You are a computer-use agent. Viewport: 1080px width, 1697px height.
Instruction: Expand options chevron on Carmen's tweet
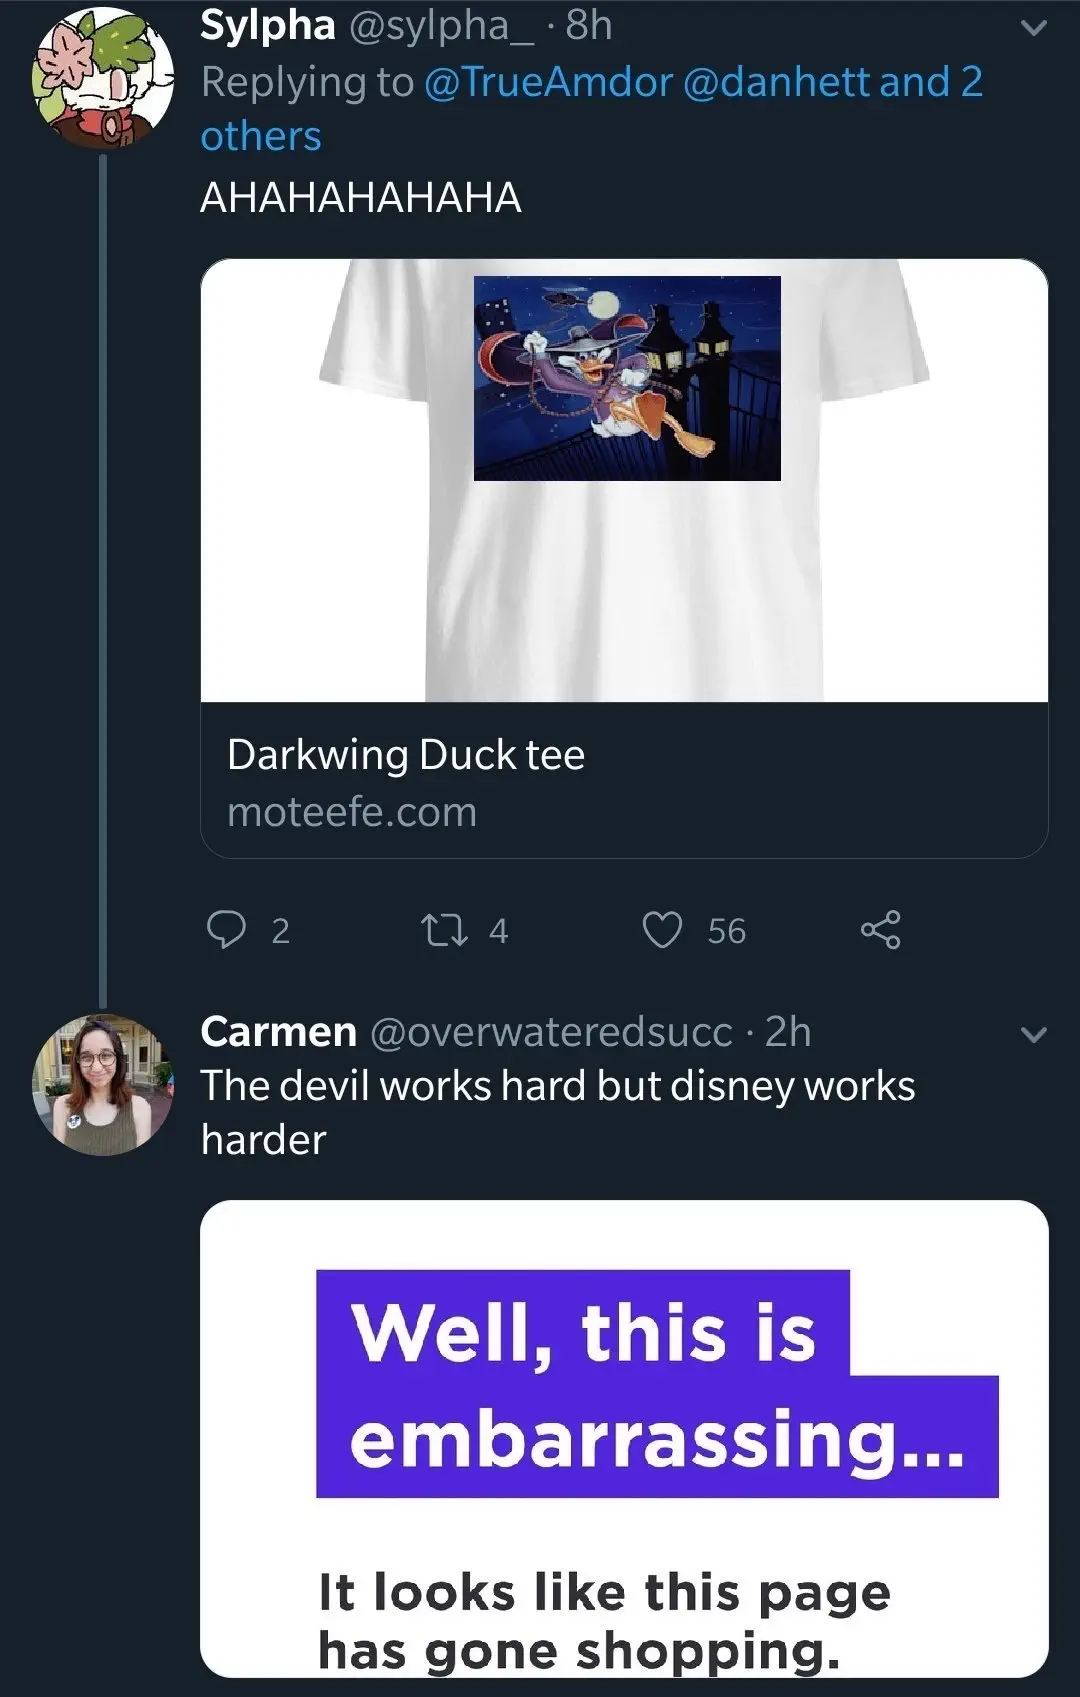[x=1034, y=1034]
